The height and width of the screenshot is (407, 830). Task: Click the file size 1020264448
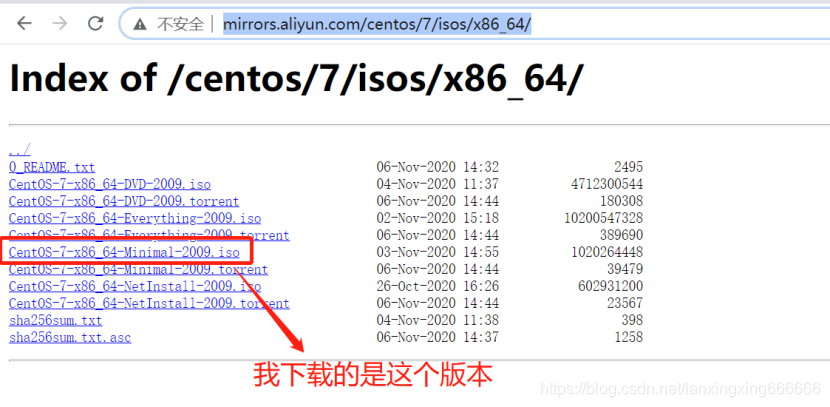(607, 252)
